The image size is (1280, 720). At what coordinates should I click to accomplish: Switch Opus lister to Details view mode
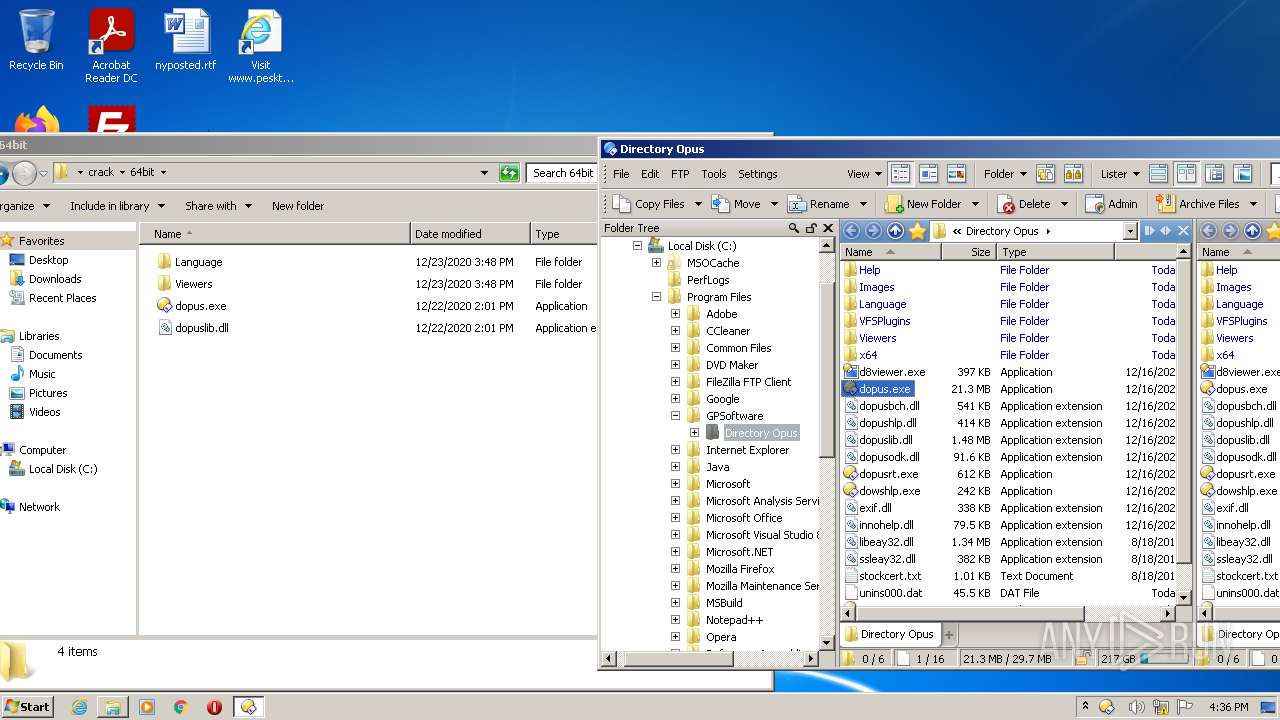click(900, 174)
